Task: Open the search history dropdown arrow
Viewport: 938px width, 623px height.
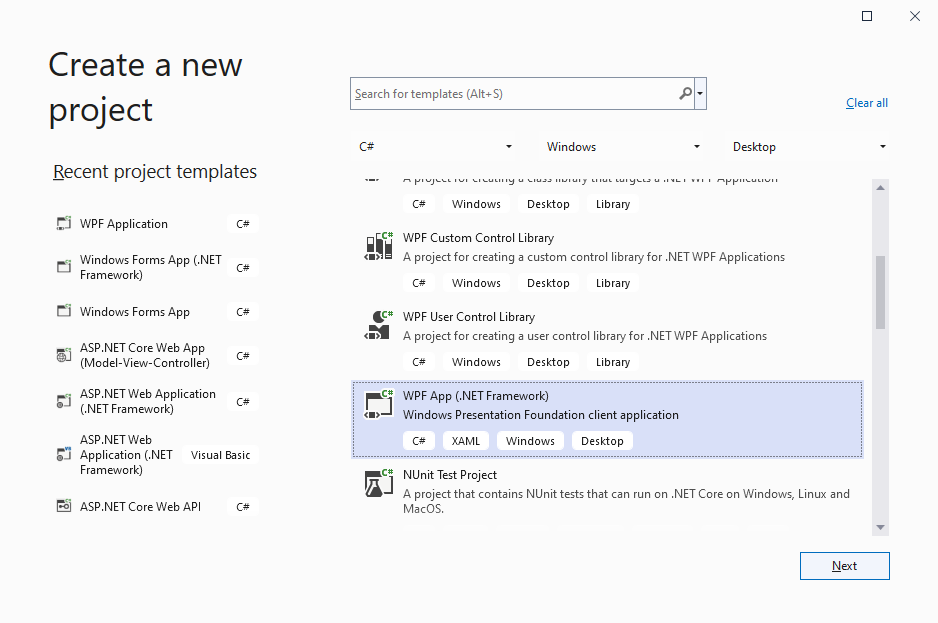Action: pos(700,93)
